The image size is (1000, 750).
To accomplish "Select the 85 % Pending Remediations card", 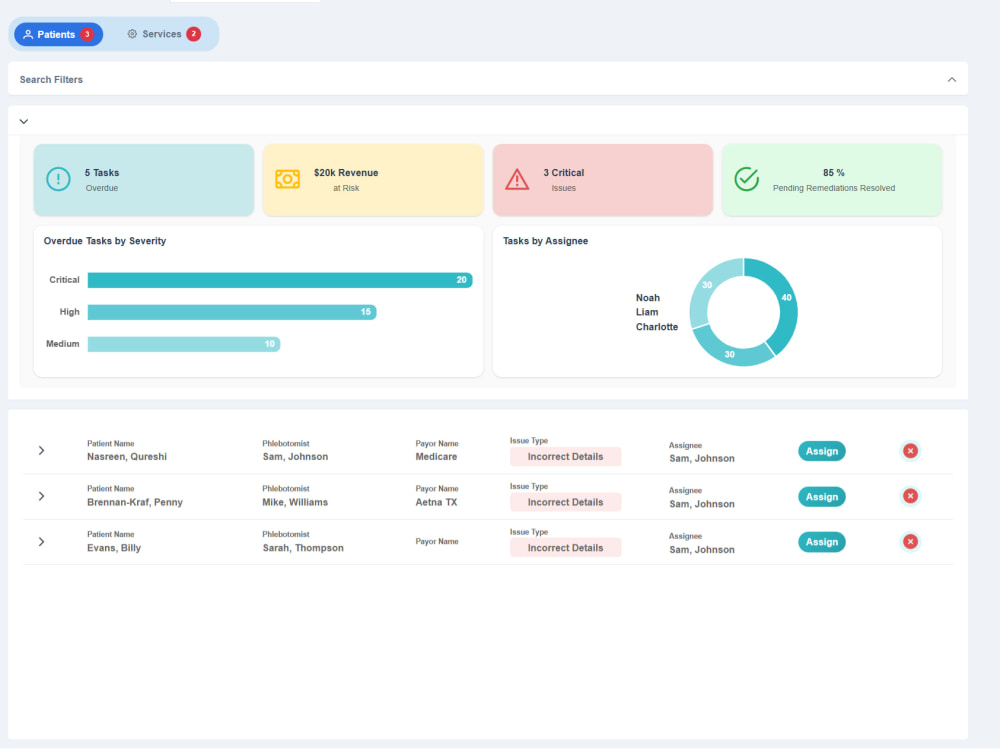I will (832, 180).
